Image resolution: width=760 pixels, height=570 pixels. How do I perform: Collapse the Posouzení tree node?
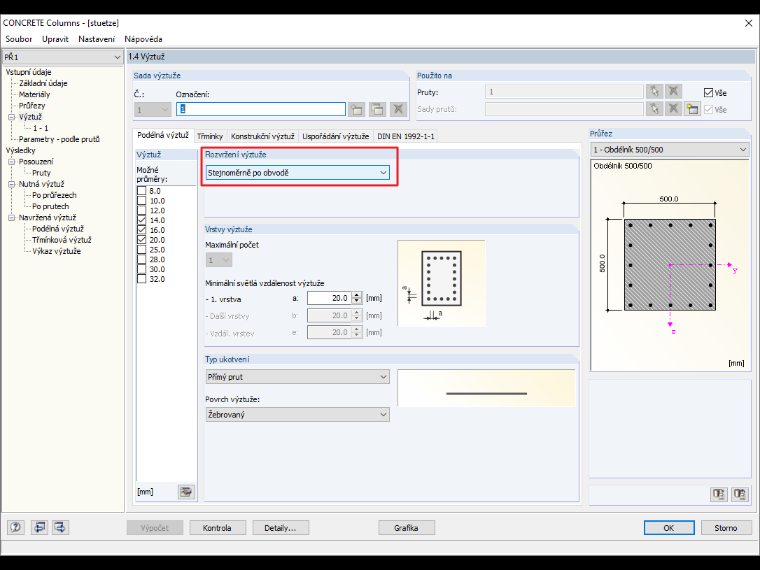click(x=12, y=162)
